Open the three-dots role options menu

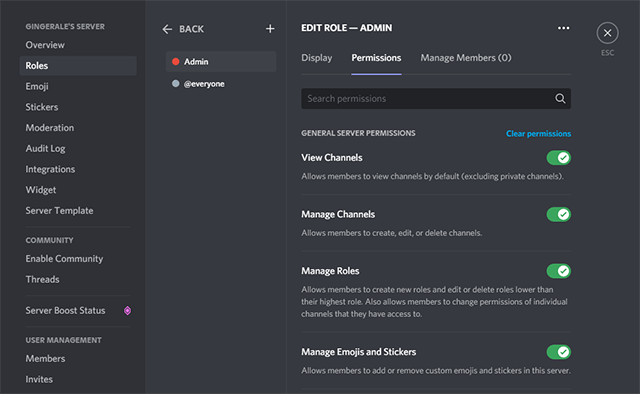click(x=563, y=28)
